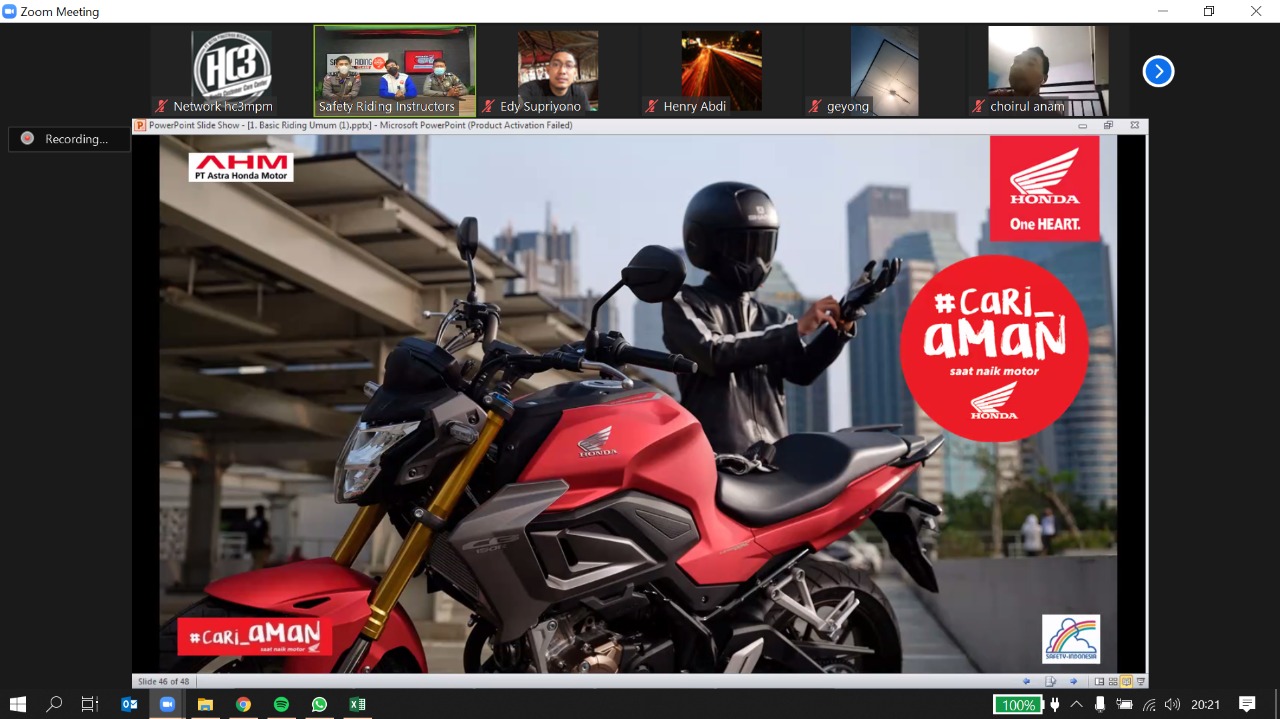Open Excel from taskbar
1280x719 pixels.
tap(357, 704)
